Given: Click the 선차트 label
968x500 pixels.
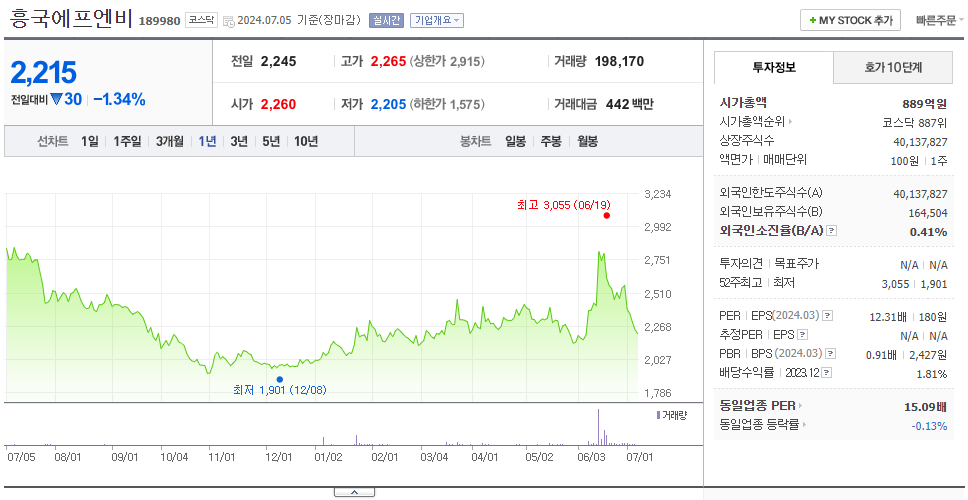Looking at the screenshot, I should [52, 141].
